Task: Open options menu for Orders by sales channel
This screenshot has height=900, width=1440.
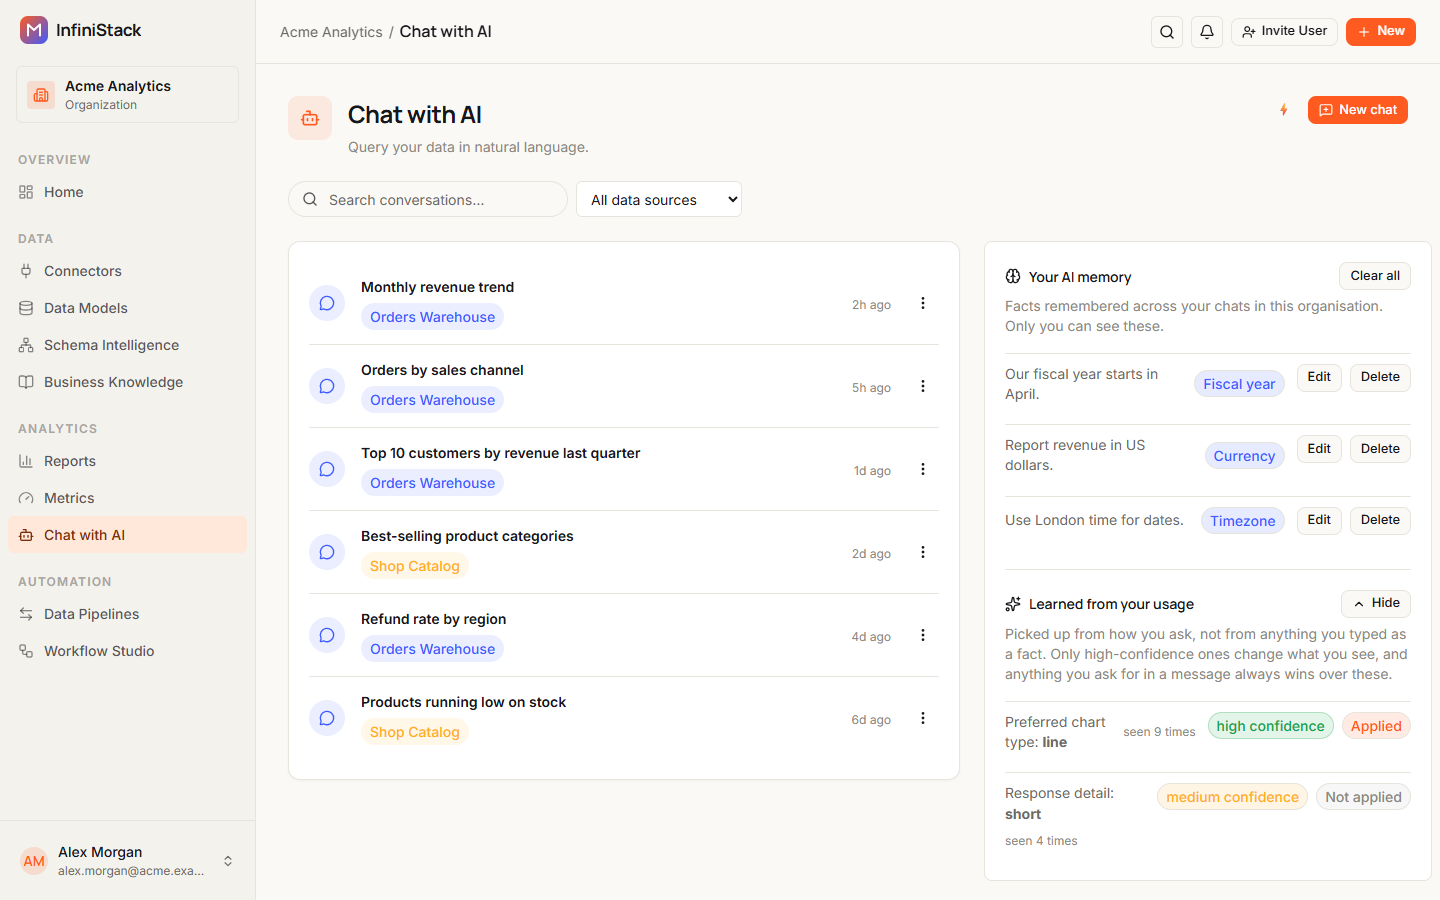Action: coord(923,386)
